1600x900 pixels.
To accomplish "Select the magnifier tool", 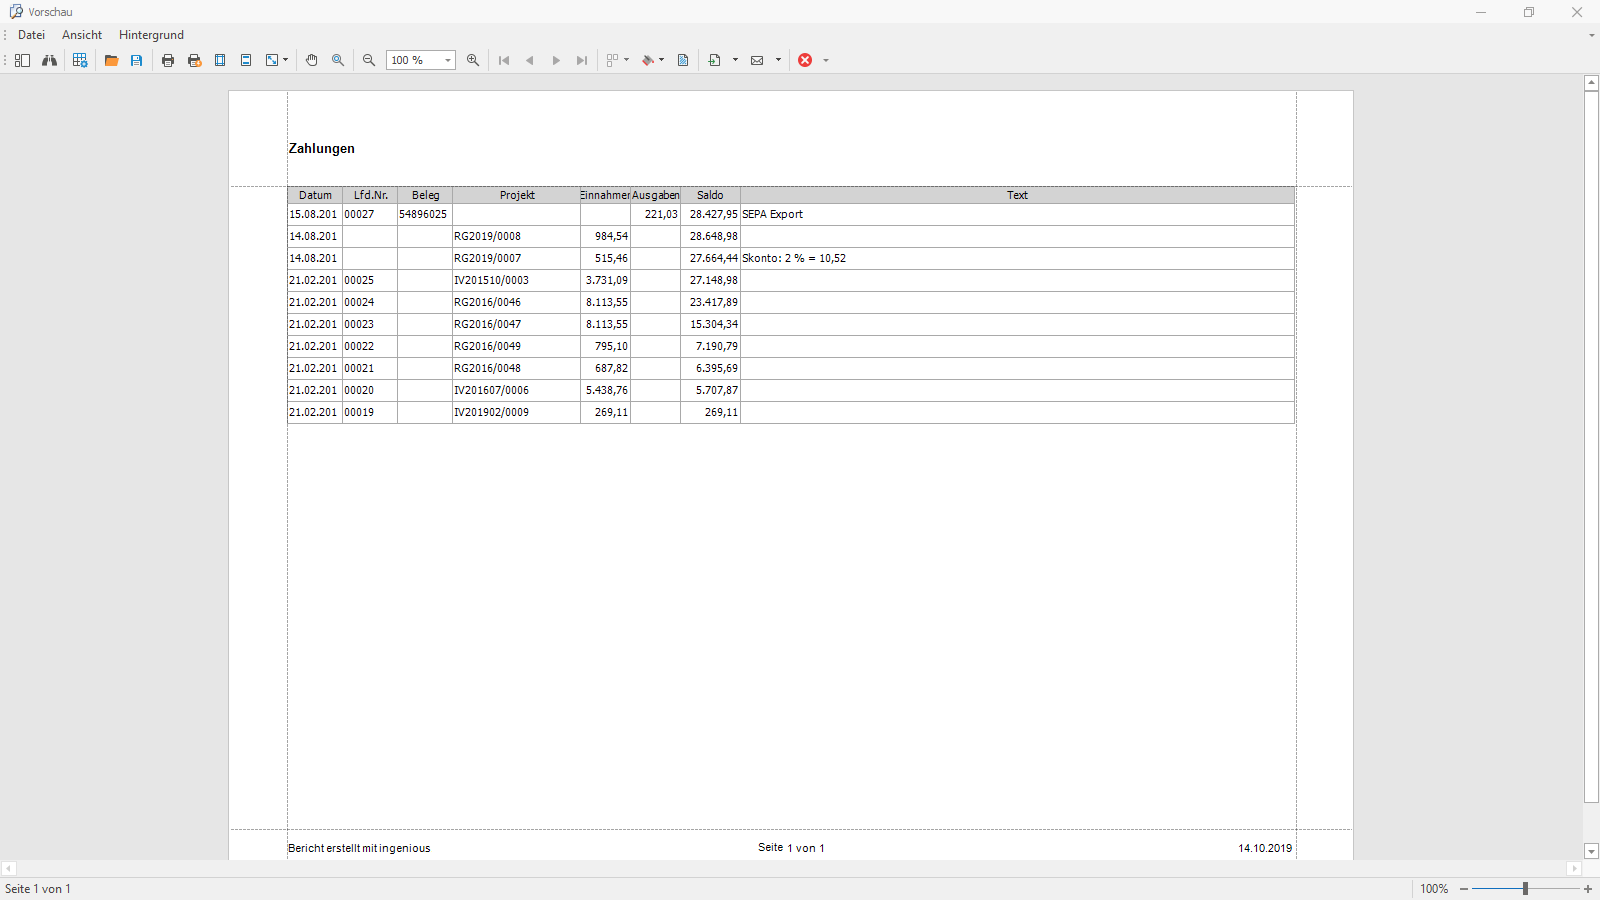I will point(338,60).
